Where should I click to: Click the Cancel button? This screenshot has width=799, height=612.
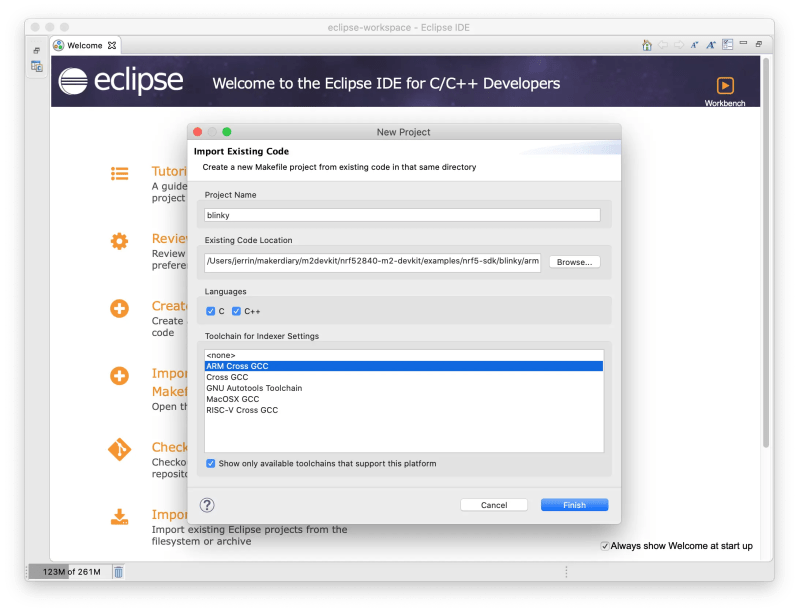494,505
